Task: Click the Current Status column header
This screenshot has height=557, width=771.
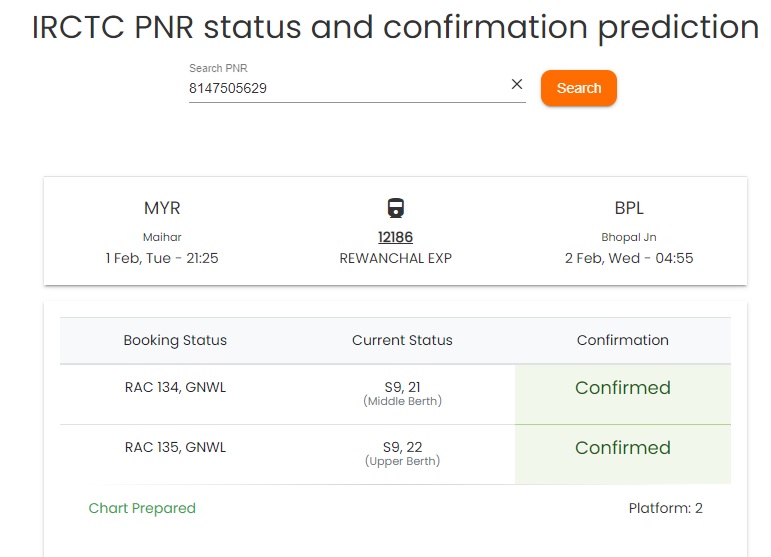Action: point(402,340)
